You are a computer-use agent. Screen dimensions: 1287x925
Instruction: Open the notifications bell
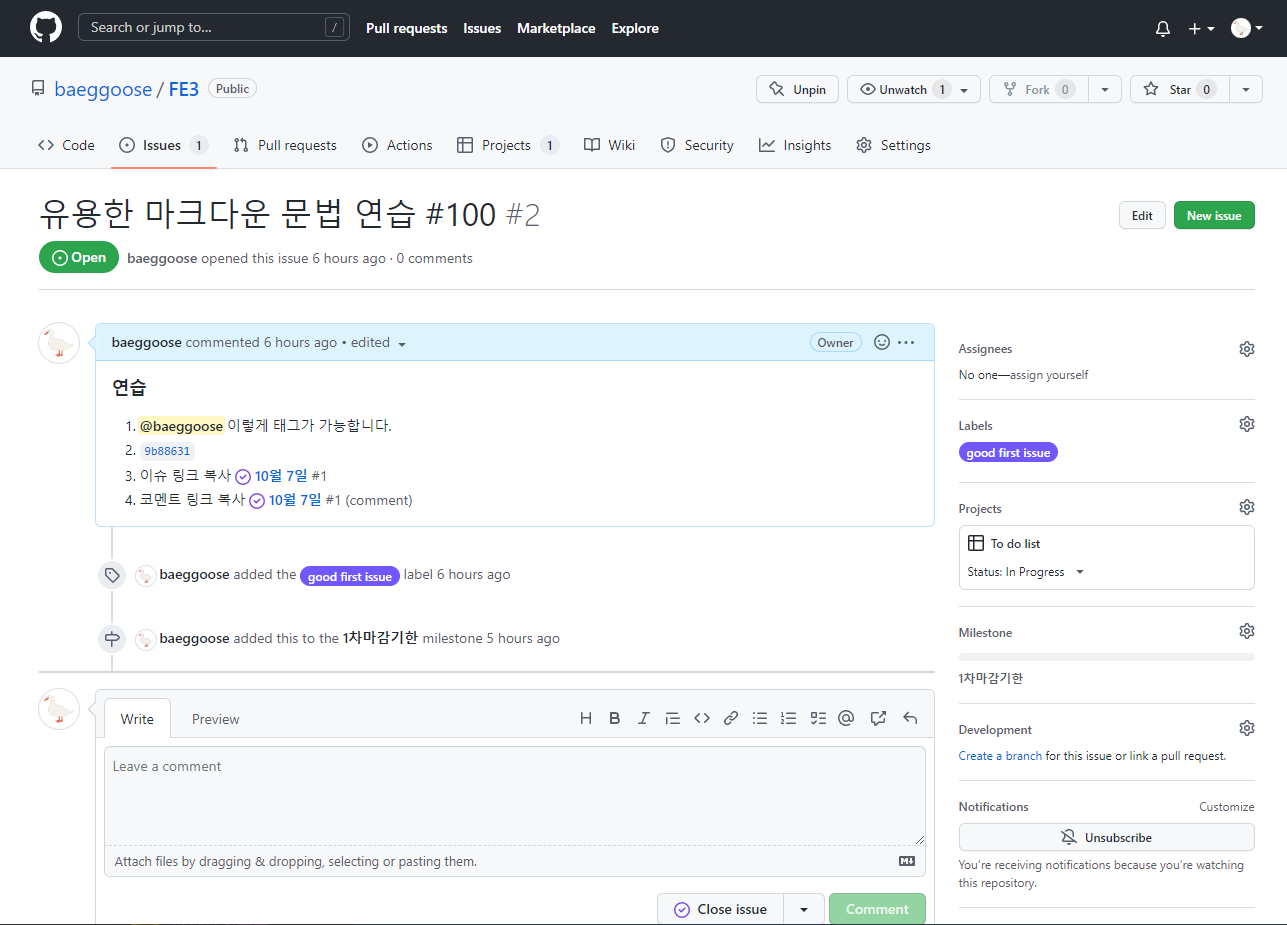[x=1163, y=29]
